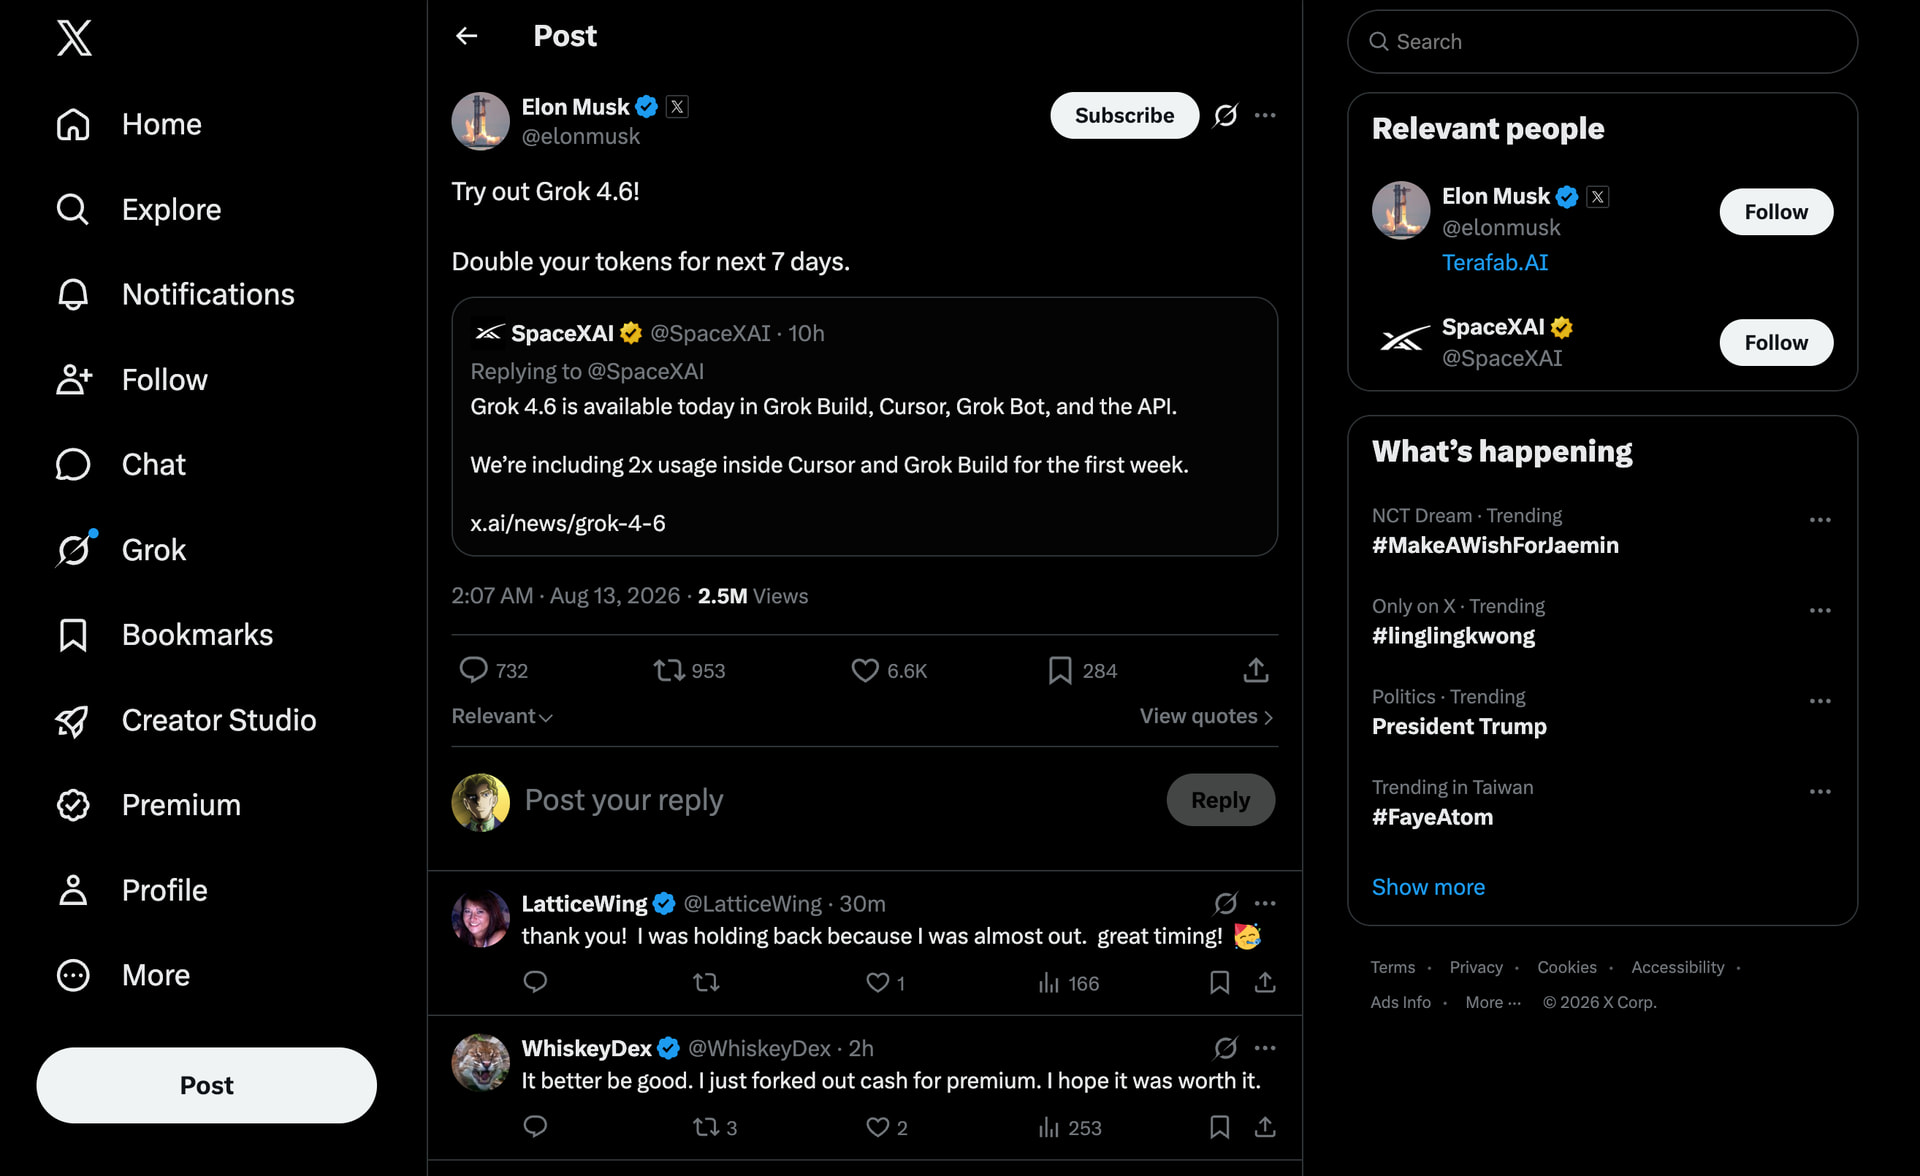Click the back arrow next to Post
1920x1176 pixels.
click(x=466, y=36)
